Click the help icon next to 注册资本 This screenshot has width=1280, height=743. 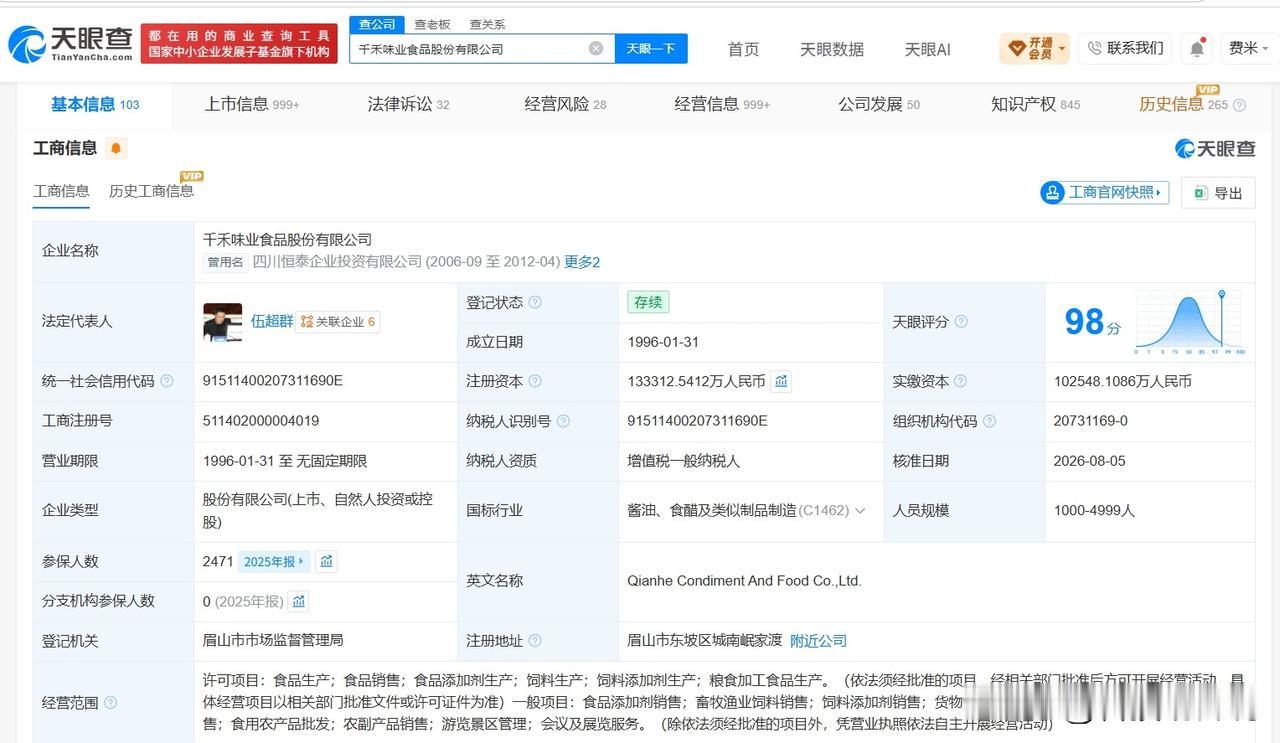click(535, 381)
